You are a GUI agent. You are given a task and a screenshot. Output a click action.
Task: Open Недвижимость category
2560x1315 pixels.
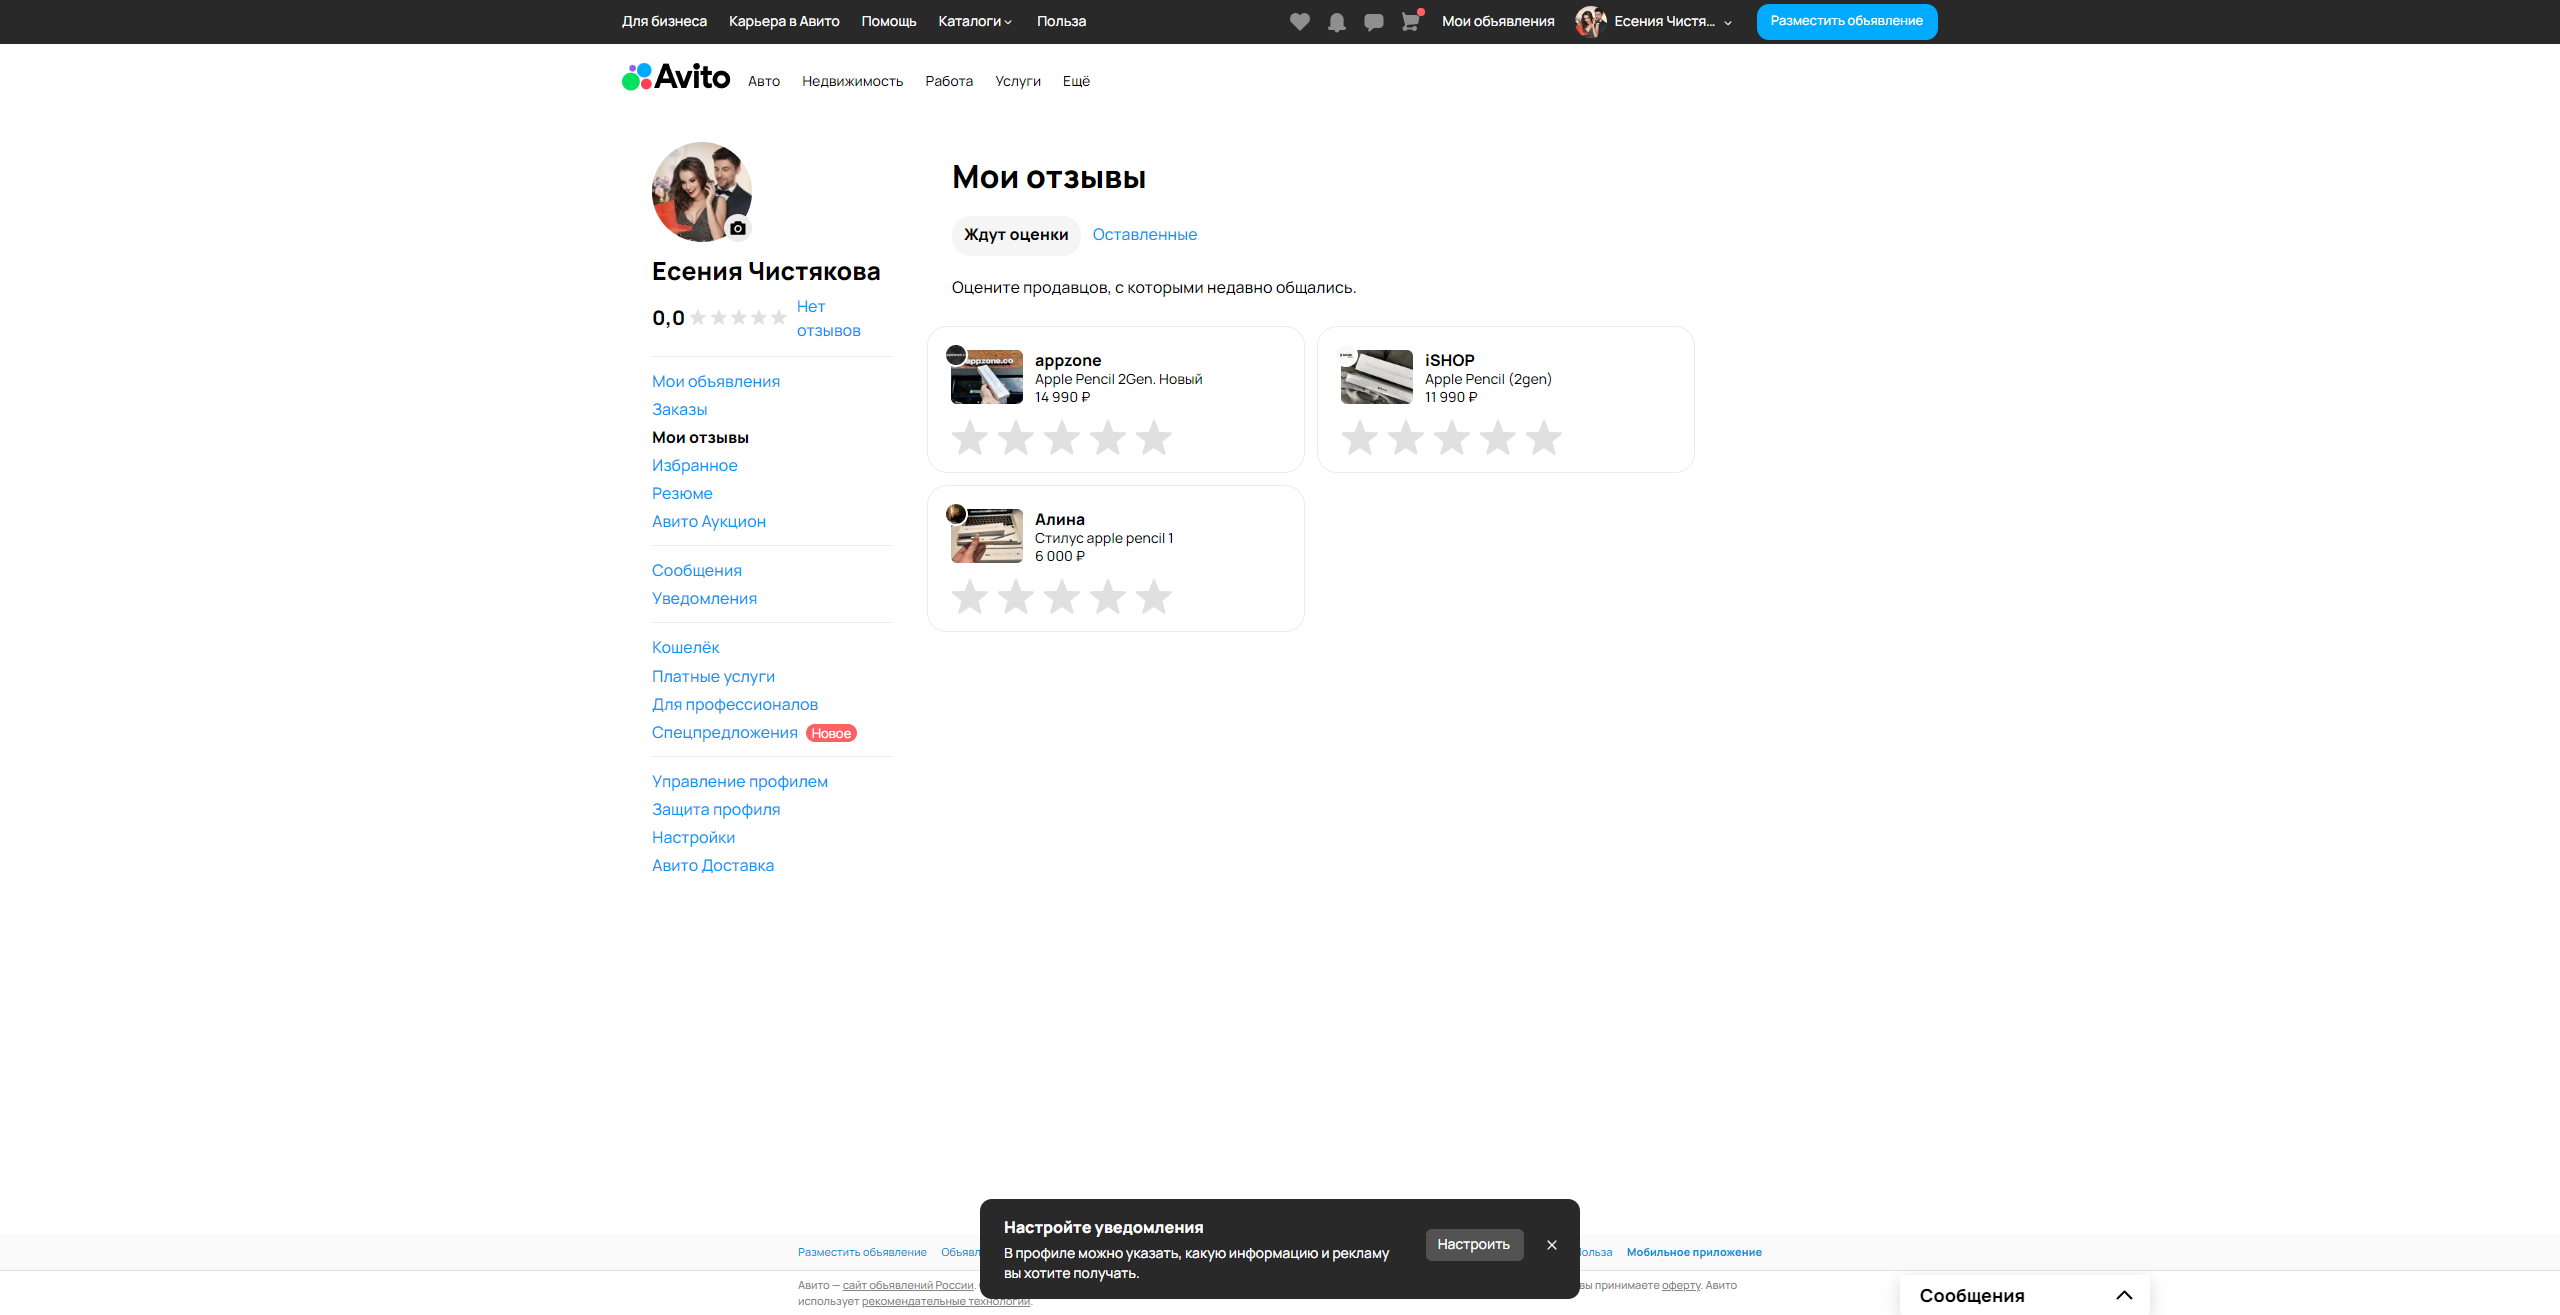[852, 82]
